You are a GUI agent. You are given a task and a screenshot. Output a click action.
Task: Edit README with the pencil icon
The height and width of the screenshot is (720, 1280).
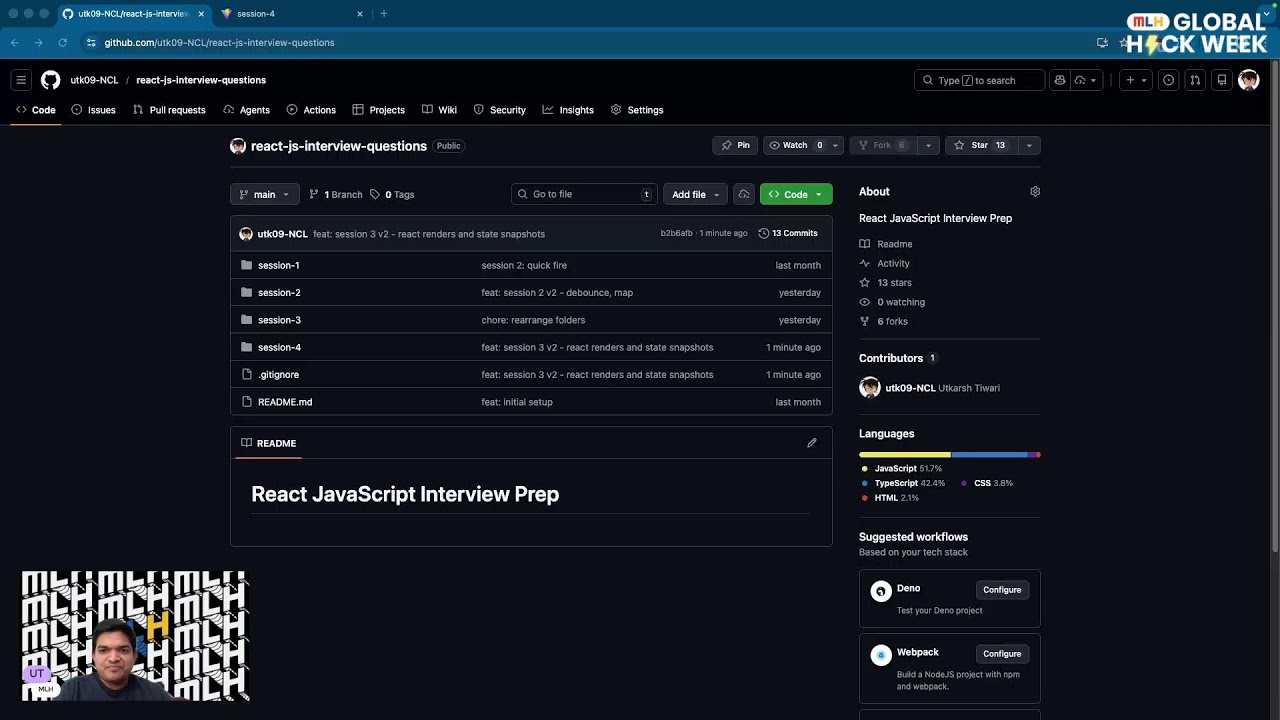tap(812, 443)
